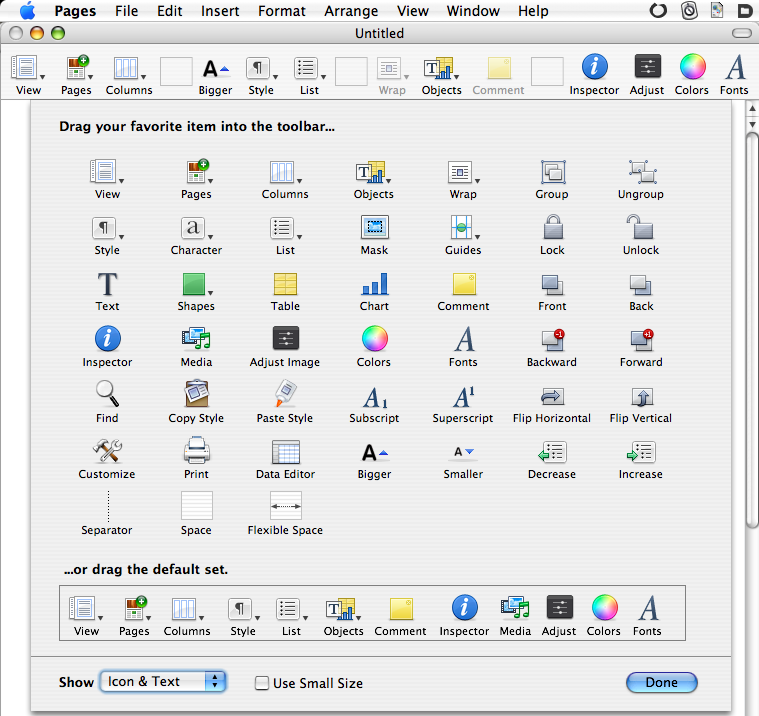Open the Pages dropdown in top toolbar

pyautogui.click(x=76, y=75)
